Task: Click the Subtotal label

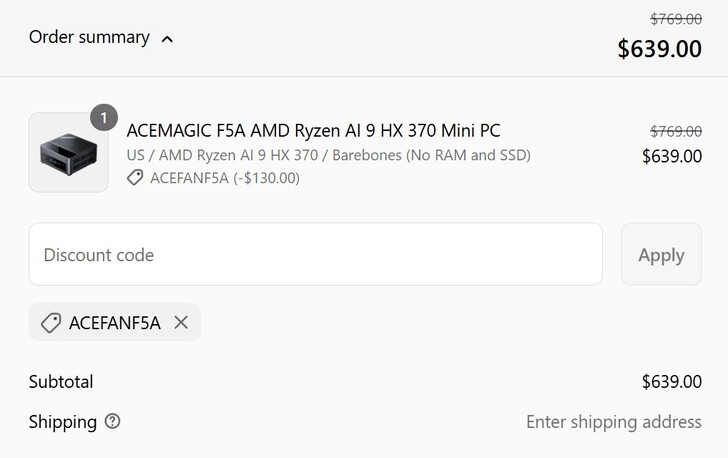Action: (x=61, y=382)
